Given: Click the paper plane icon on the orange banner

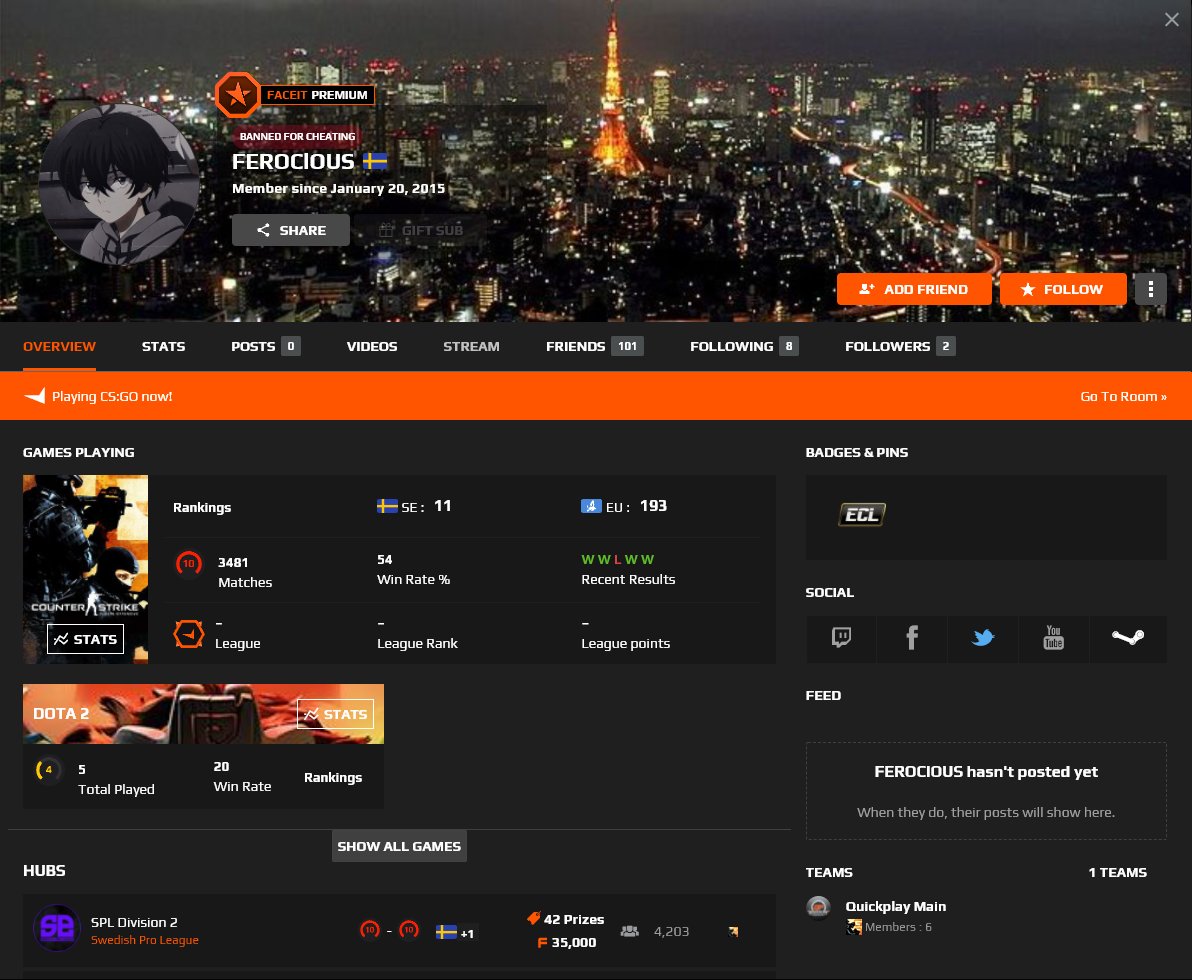Looking at the screenshot, I should (35, 396).
